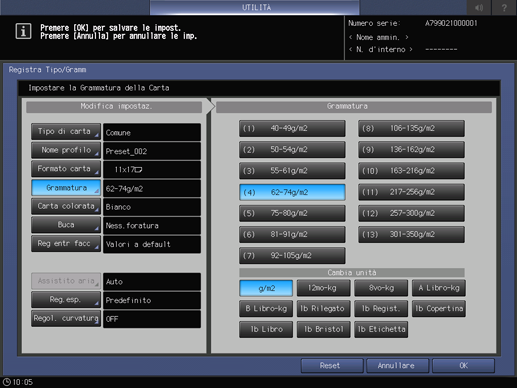
Task: Switch unit to A Libro-kg
Action: click(439, 288)
